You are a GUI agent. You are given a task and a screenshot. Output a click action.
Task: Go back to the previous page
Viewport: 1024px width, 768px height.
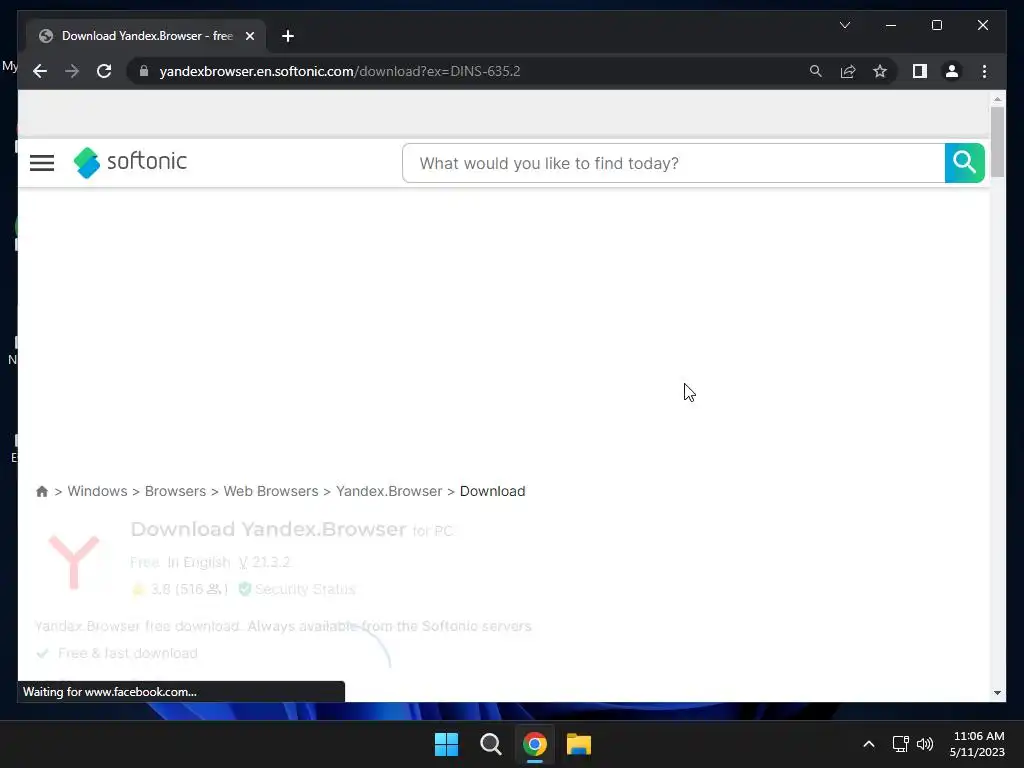pos(40,71)
